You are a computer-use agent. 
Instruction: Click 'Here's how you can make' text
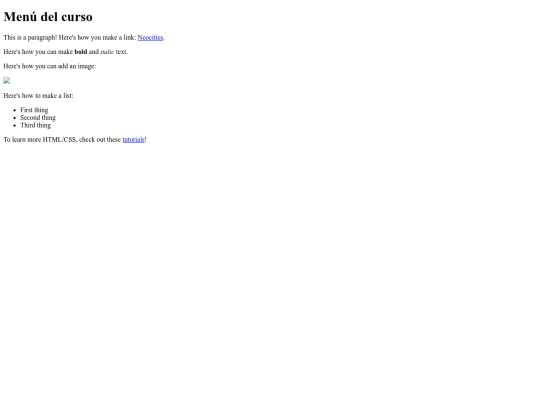[x=38, y=52]
